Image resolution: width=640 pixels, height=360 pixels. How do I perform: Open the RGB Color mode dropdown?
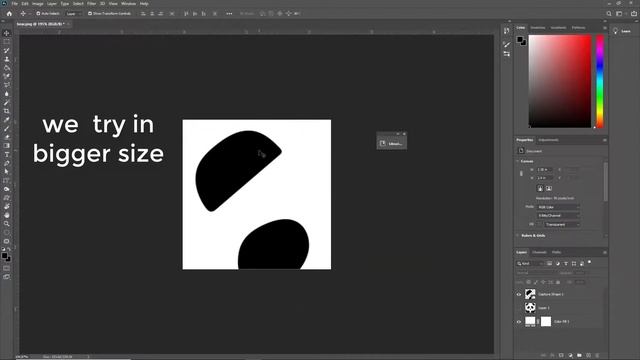pyautogui.click(x=558, y=207)
